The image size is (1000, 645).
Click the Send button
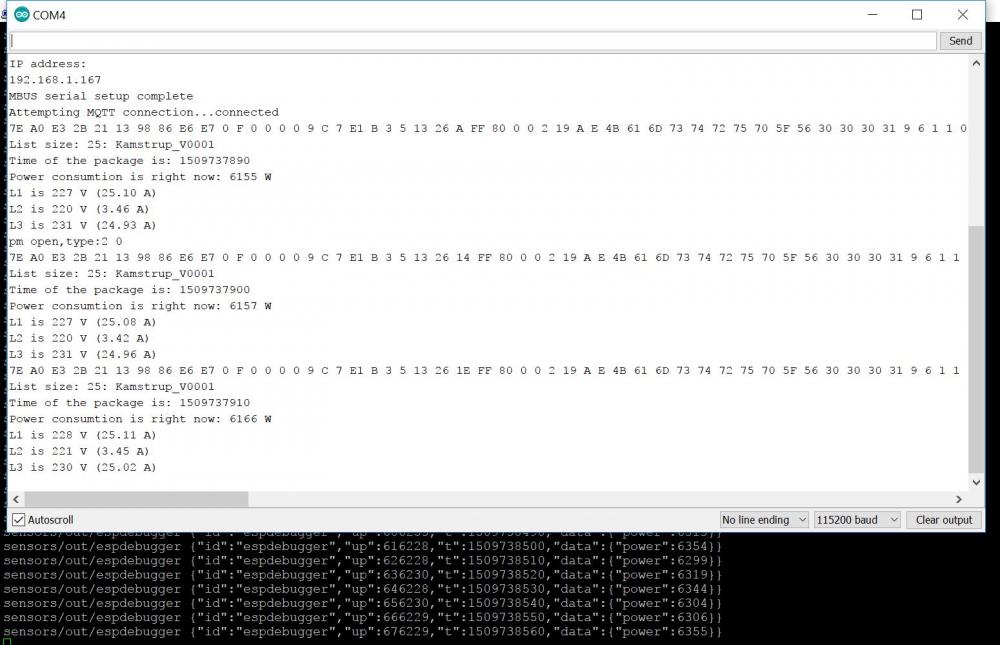[x=960, y=41]
